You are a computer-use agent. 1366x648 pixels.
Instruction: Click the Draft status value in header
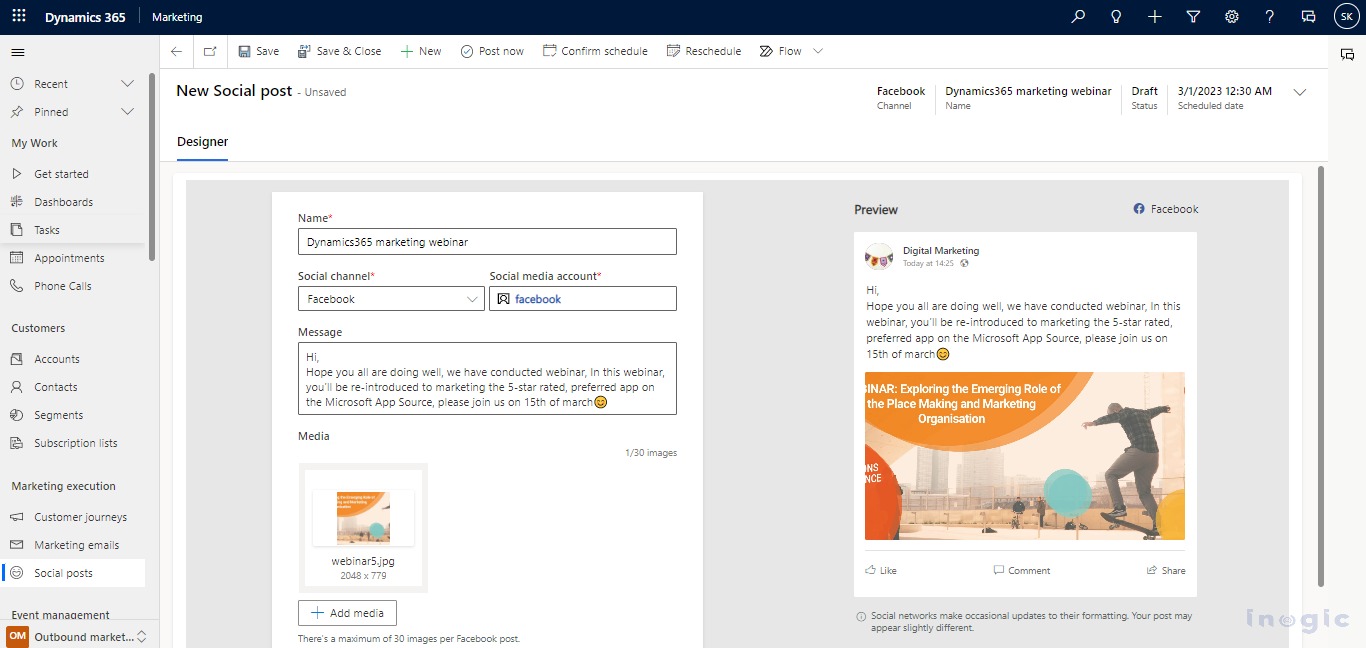pos(1145,91)
